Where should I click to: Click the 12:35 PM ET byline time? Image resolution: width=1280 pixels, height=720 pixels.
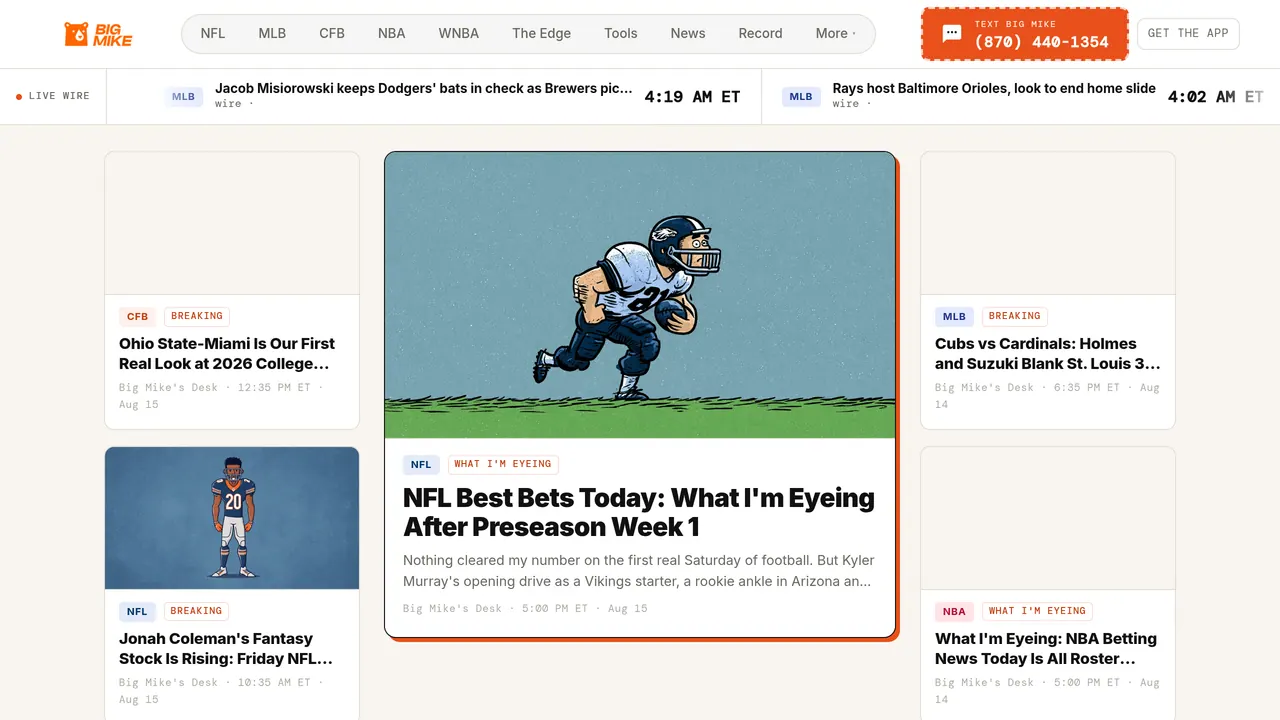(274, 387)
